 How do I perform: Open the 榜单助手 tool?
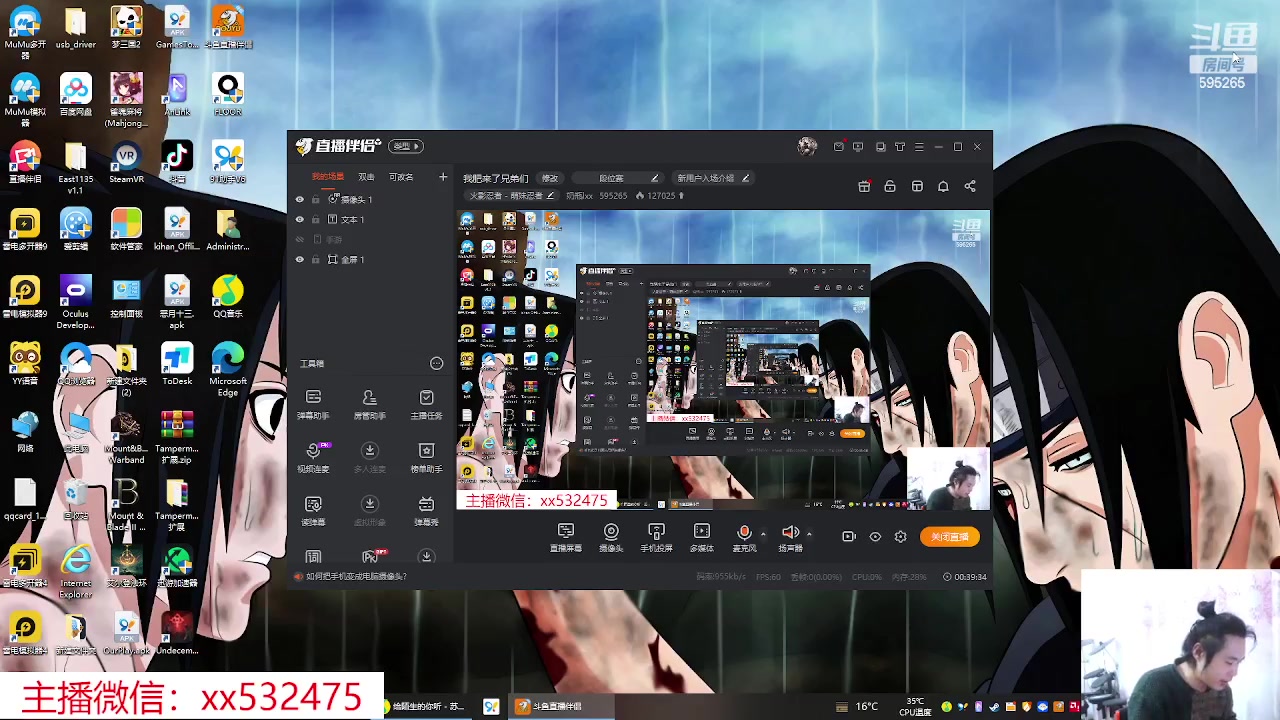427,457
